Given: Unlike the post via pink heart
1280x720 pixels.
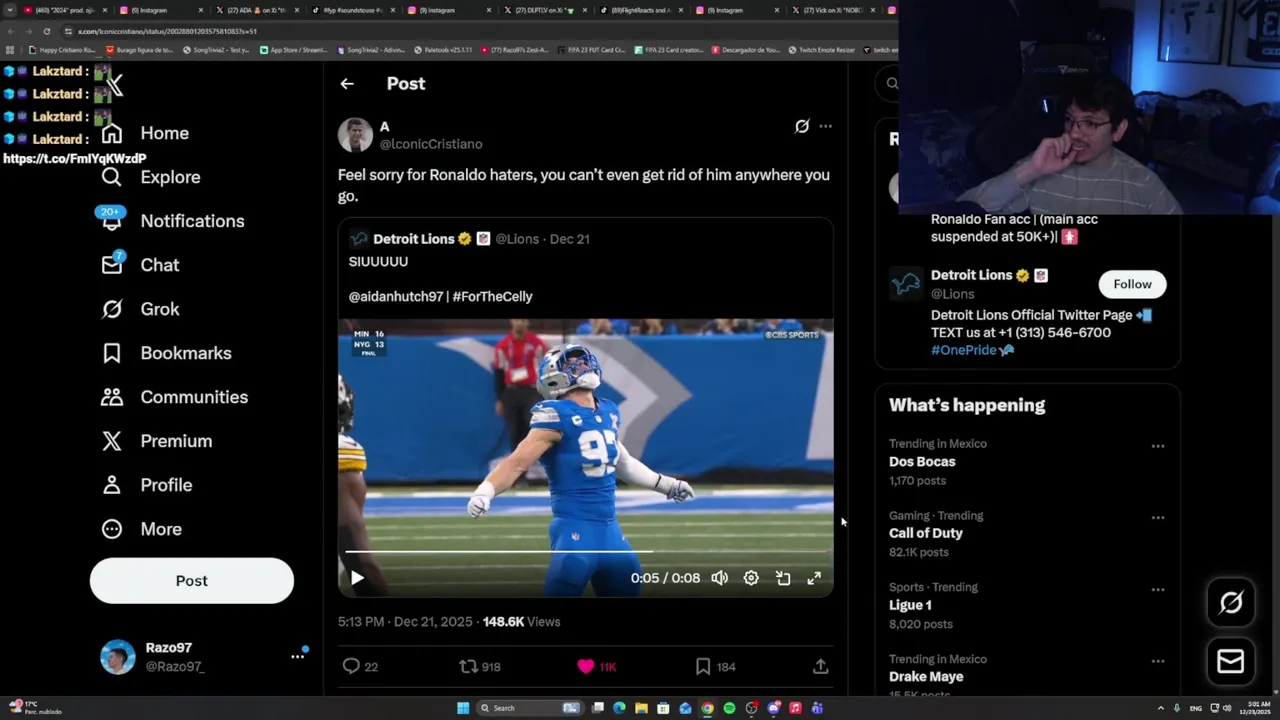Looking at the screenshot, I should (586, 666).
